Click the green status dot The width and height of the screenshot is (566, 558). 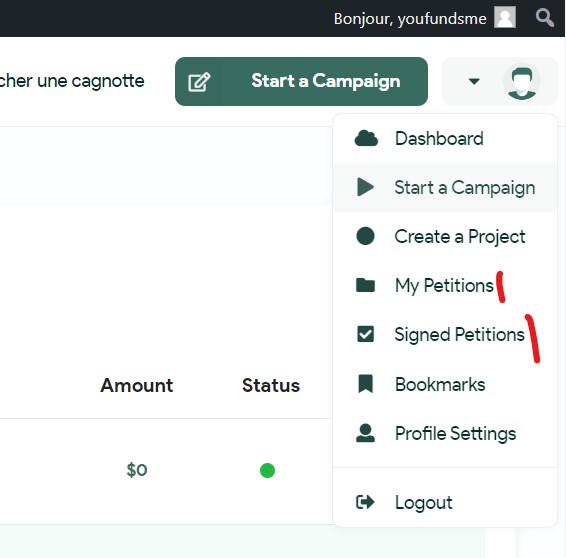(267, 470)
